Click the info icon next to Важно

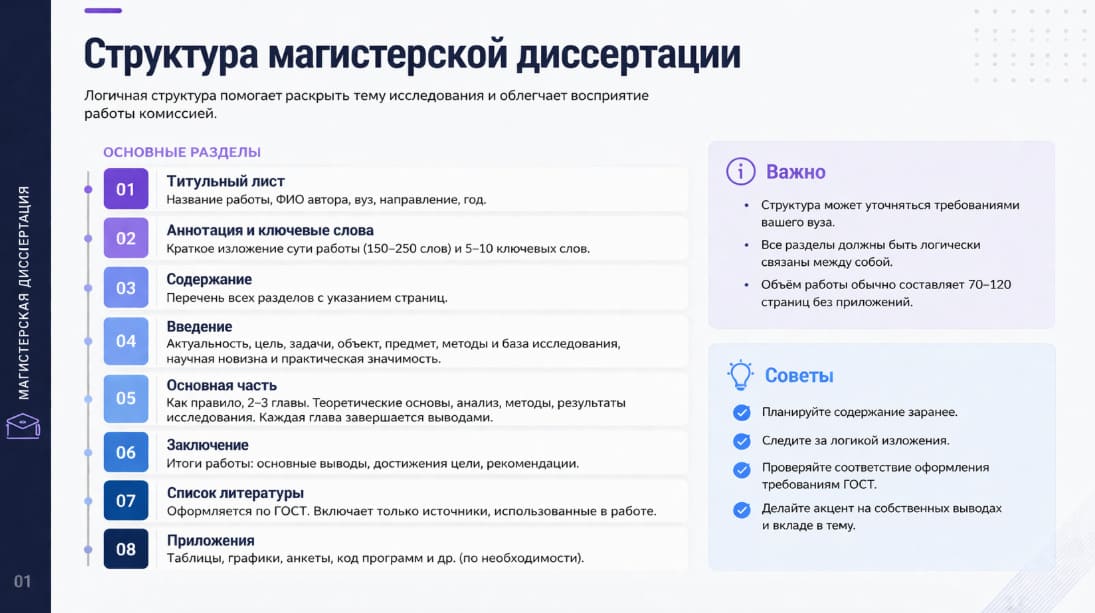[740, 171]
